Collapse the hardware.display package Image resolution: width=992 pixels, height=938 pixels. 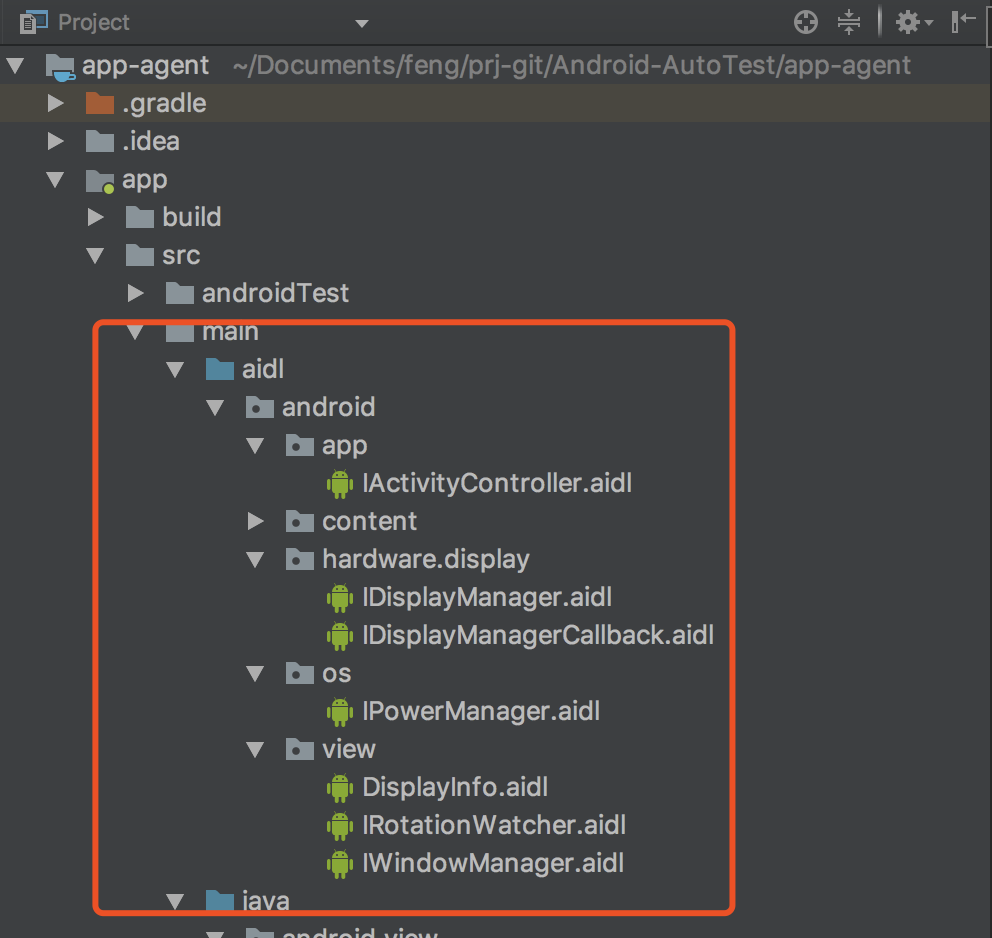tap(255, 559)
